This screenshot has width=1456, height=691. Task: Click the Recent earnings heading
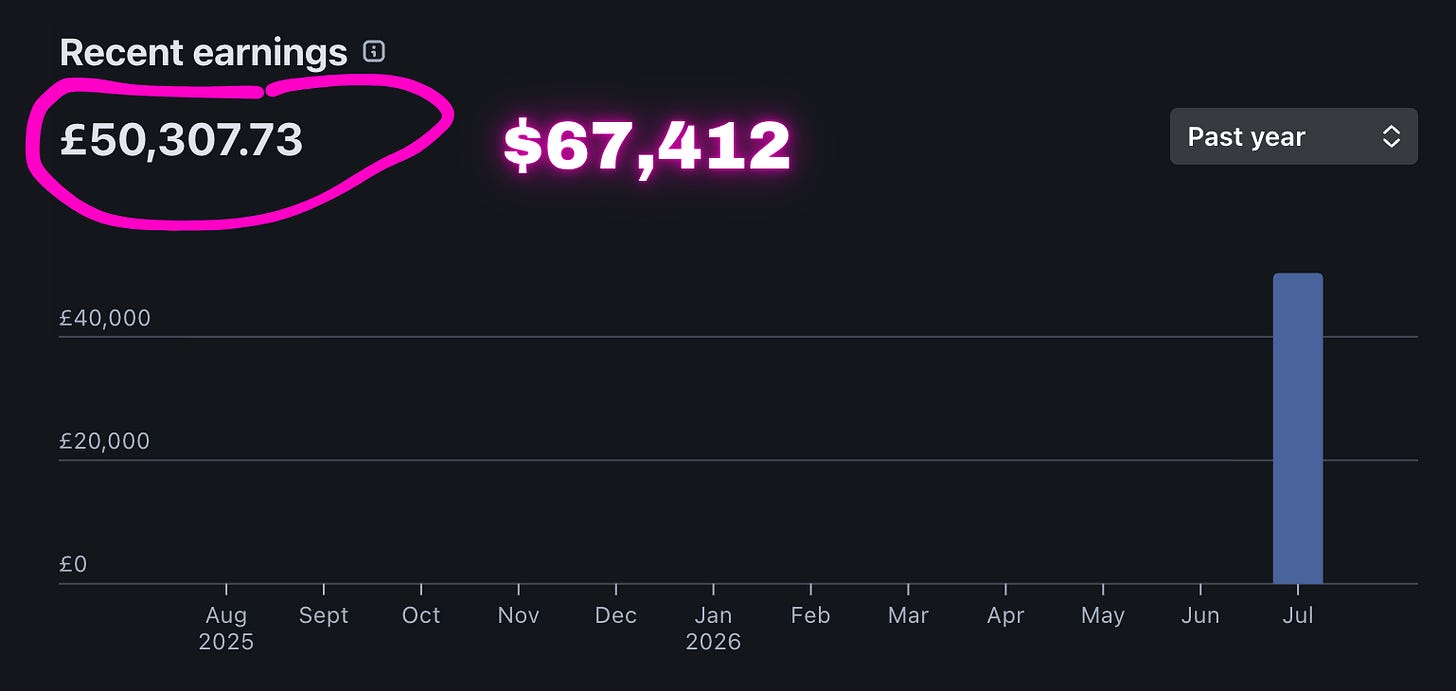coord(203,52)
